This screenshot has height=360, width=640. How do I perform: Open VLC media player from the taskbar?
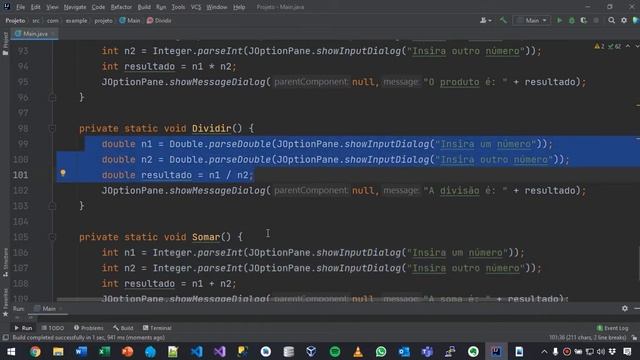[358, 351]
